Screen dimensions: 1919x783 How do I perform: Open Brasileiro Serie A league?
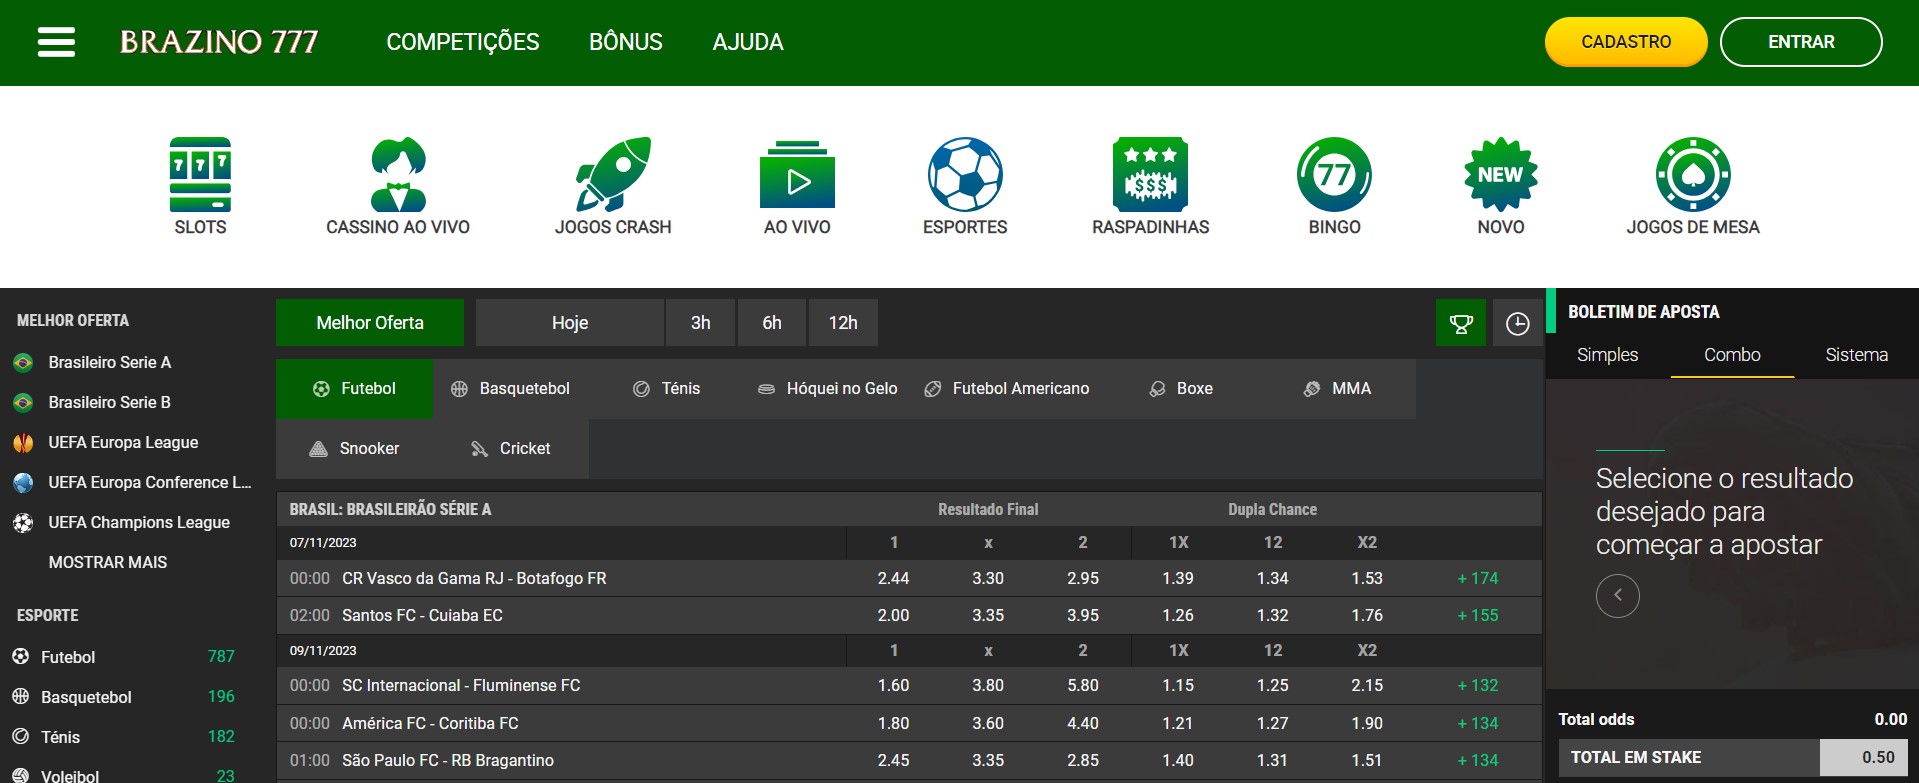pos(110,362)
